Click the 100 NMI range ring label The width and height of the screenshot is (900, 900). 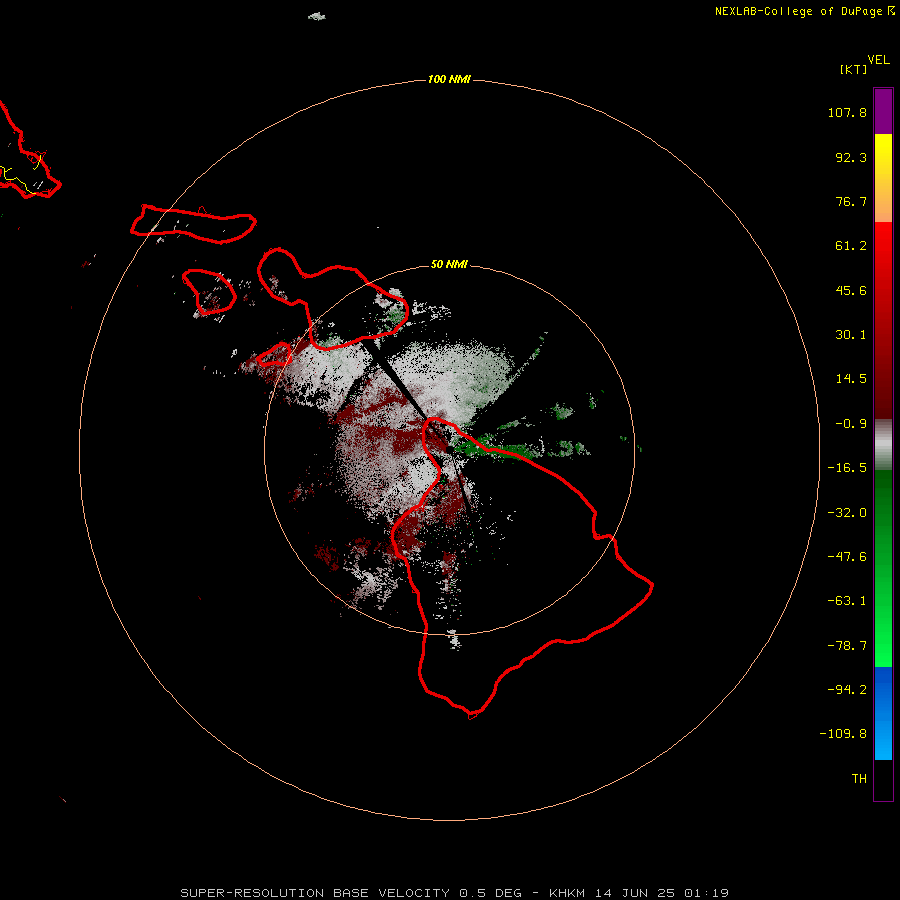(449, 79)
